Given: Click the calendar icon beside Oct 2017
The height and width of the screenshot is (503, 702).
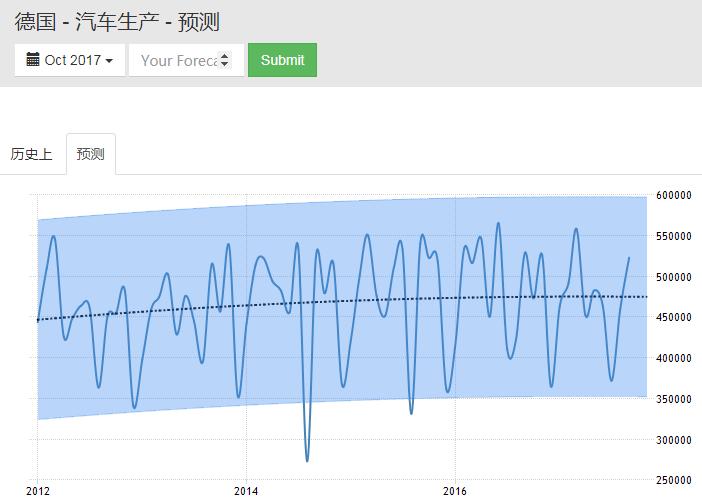Looking at the screenshot, I should 33,60.
